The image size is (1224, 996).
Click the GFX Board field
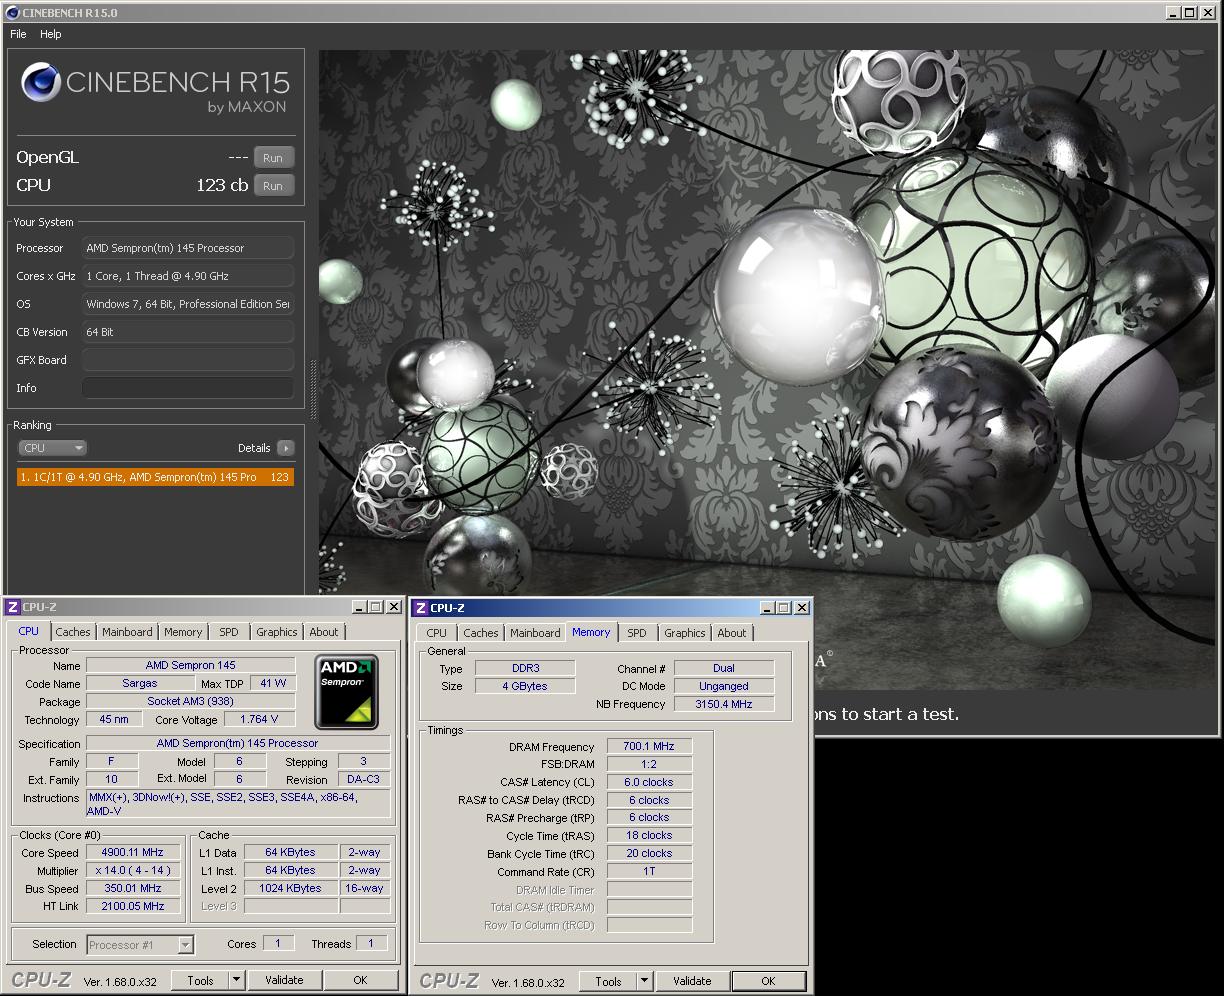point(188,360)
